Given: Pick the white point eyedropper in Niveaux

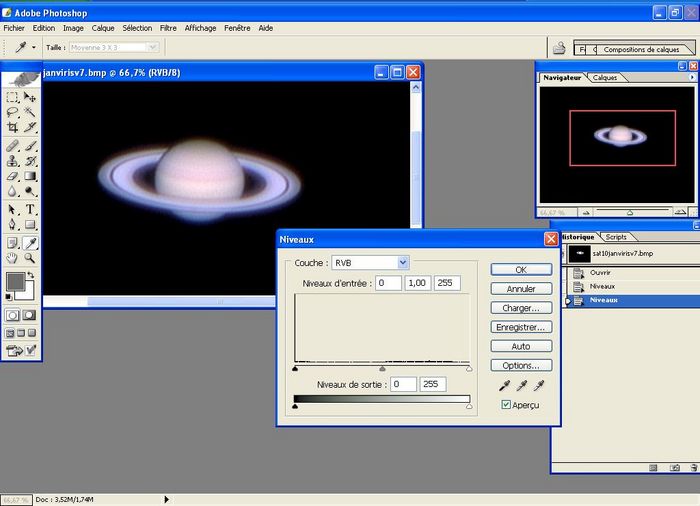Looking at the screenshot, I should [540, 385].
